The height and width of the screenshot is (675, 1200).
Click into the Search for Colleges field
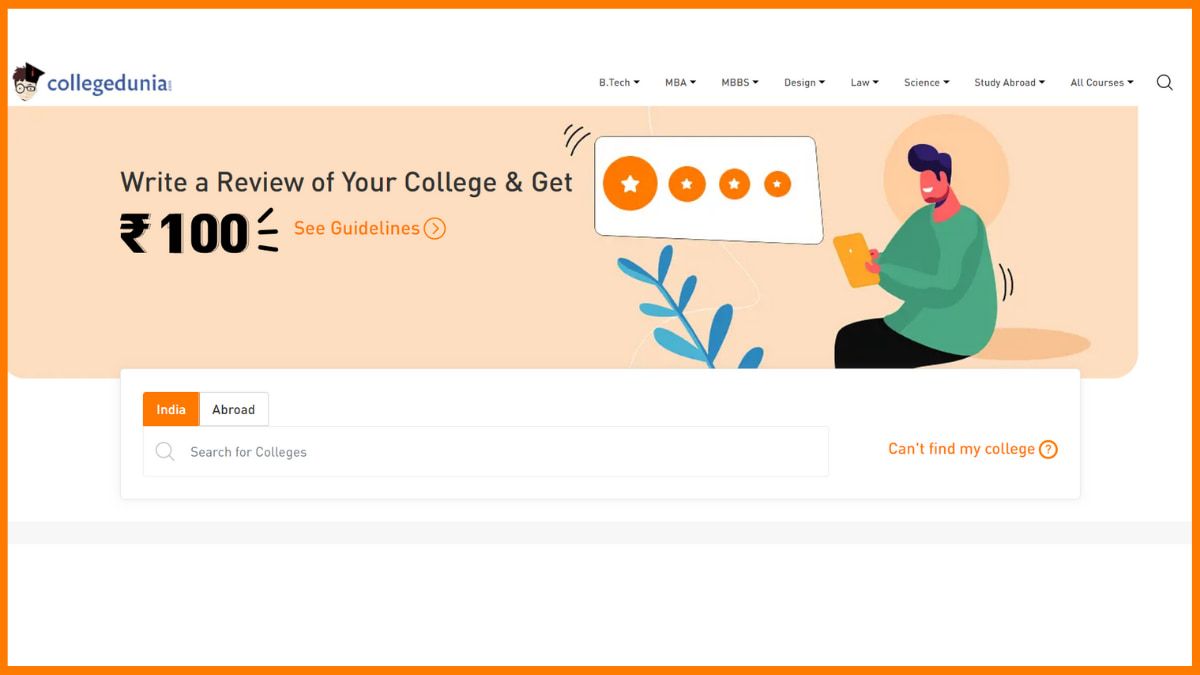tap(486, 452)
